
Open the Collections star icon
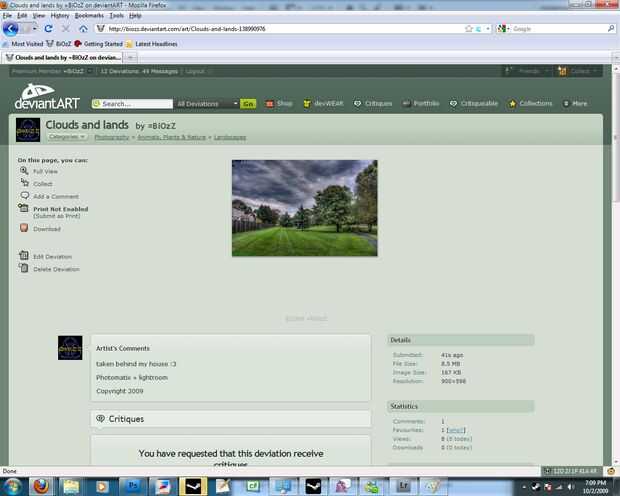tap(512, 104)
